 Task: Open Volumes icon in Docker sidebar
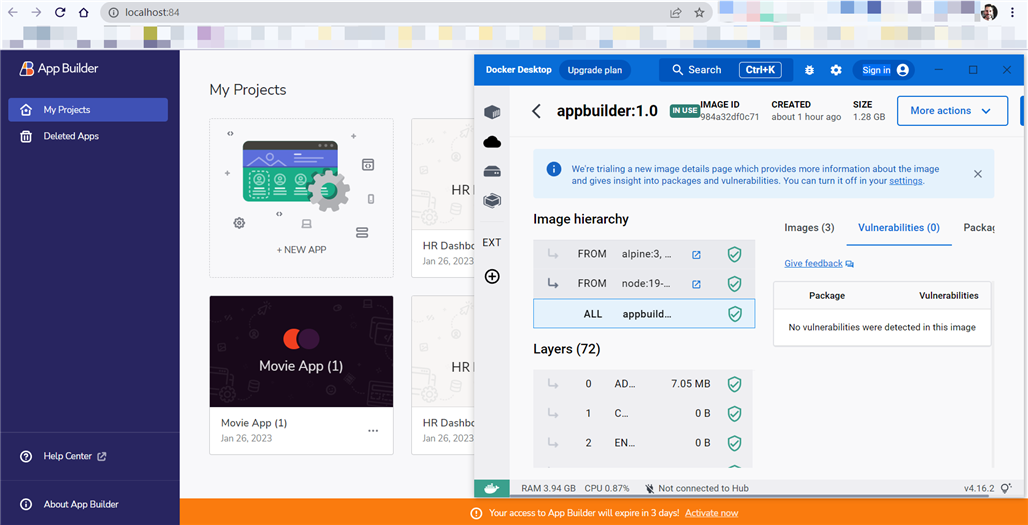[x=491, y=172]
